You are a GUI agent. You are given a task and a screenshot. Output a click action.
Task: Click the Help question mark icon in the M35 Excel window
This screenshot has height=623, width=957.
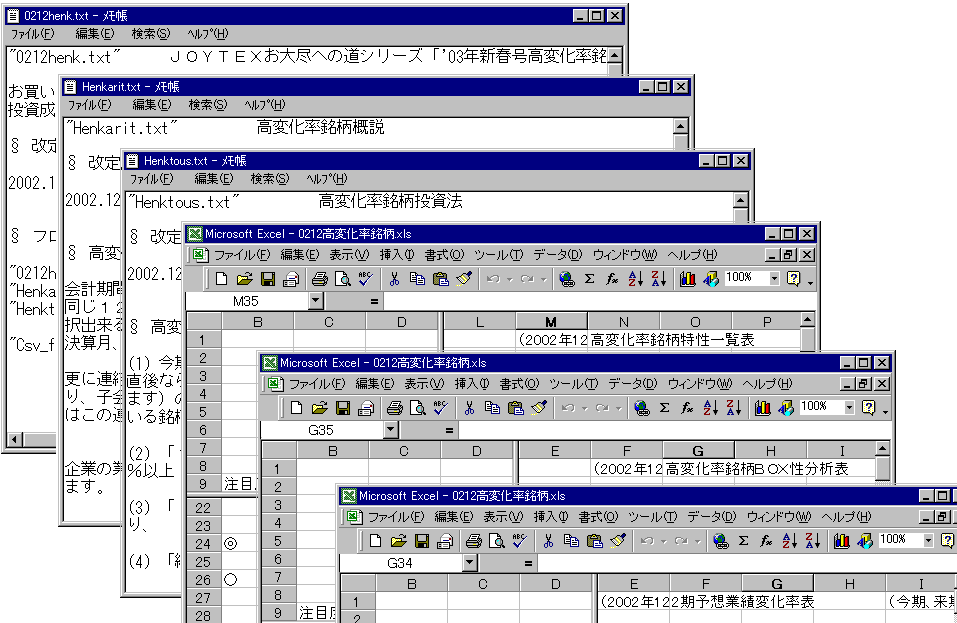tap(793, 279)
